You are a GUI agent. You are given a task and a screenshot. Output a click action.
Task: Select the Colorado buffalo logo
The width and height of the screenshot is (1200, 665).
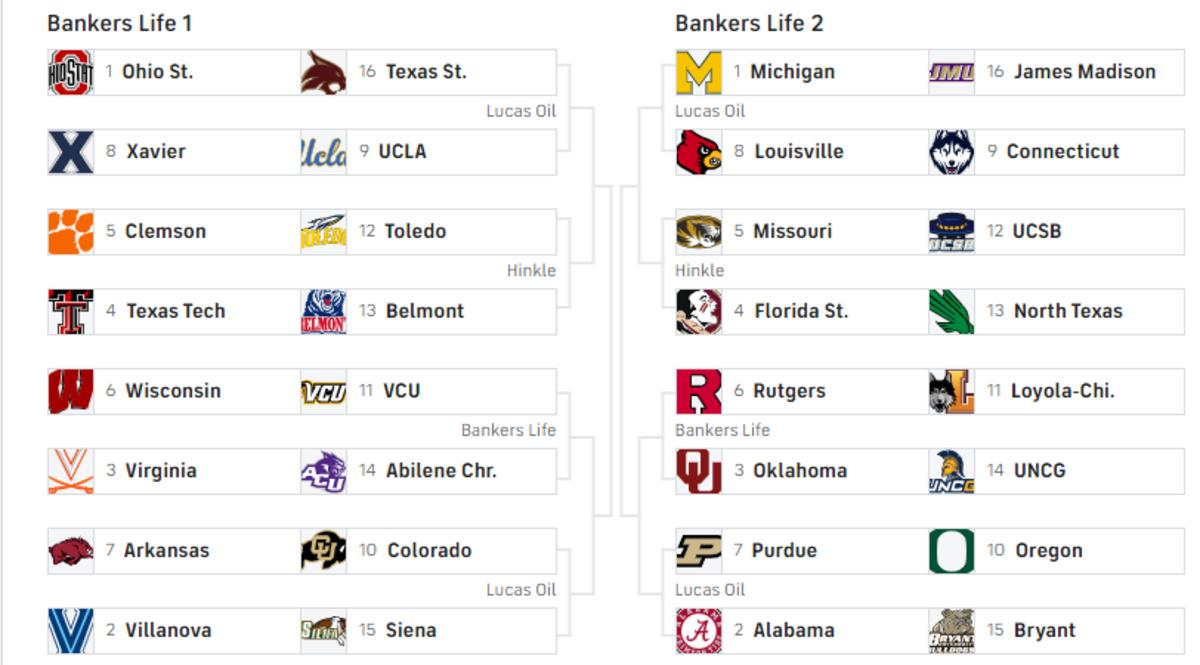pyautogui.click(x=324, y=551)
